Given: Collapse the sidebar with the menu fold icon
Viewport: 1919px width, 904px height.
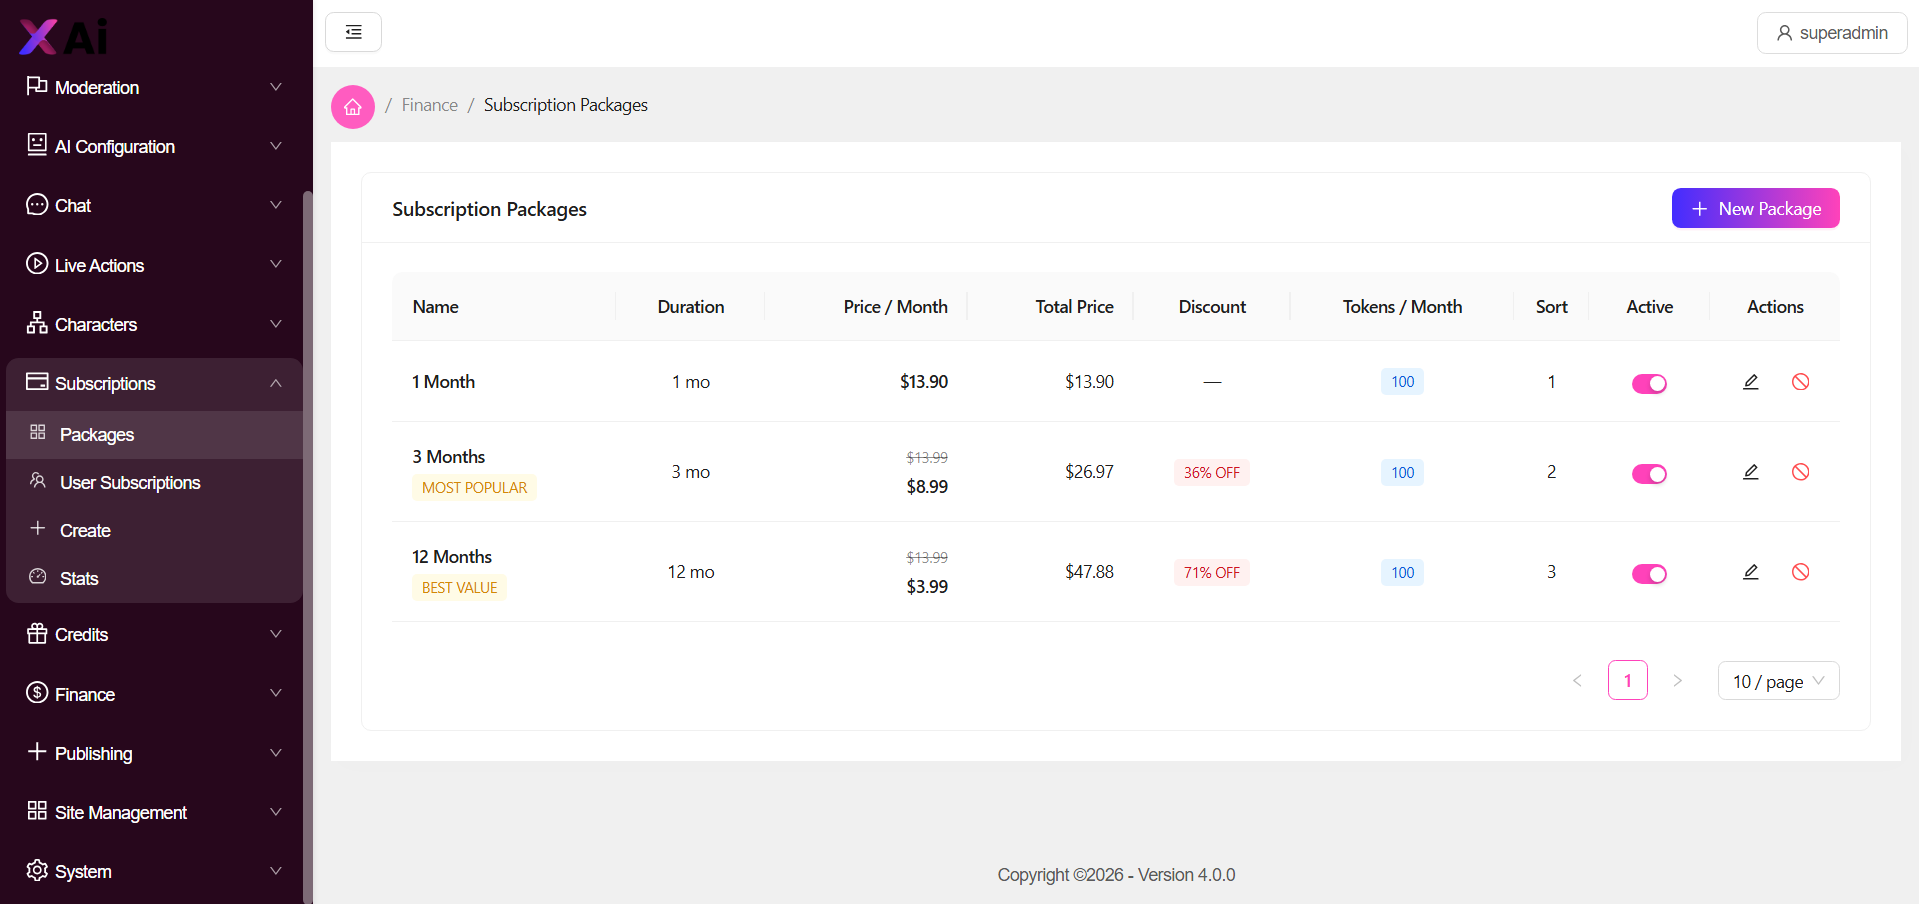Looking at the screenshot, I should pos(353,32).
